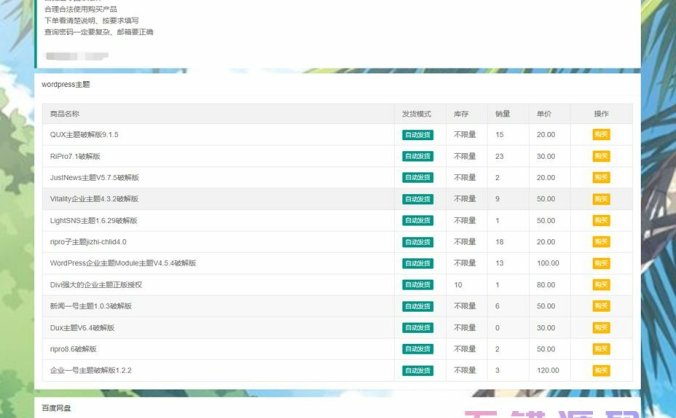676x418 pixels.
Task: Click the JustNews主题V5.7.5破解版 name
Action: pyautogui.click(x=94, y=177)
